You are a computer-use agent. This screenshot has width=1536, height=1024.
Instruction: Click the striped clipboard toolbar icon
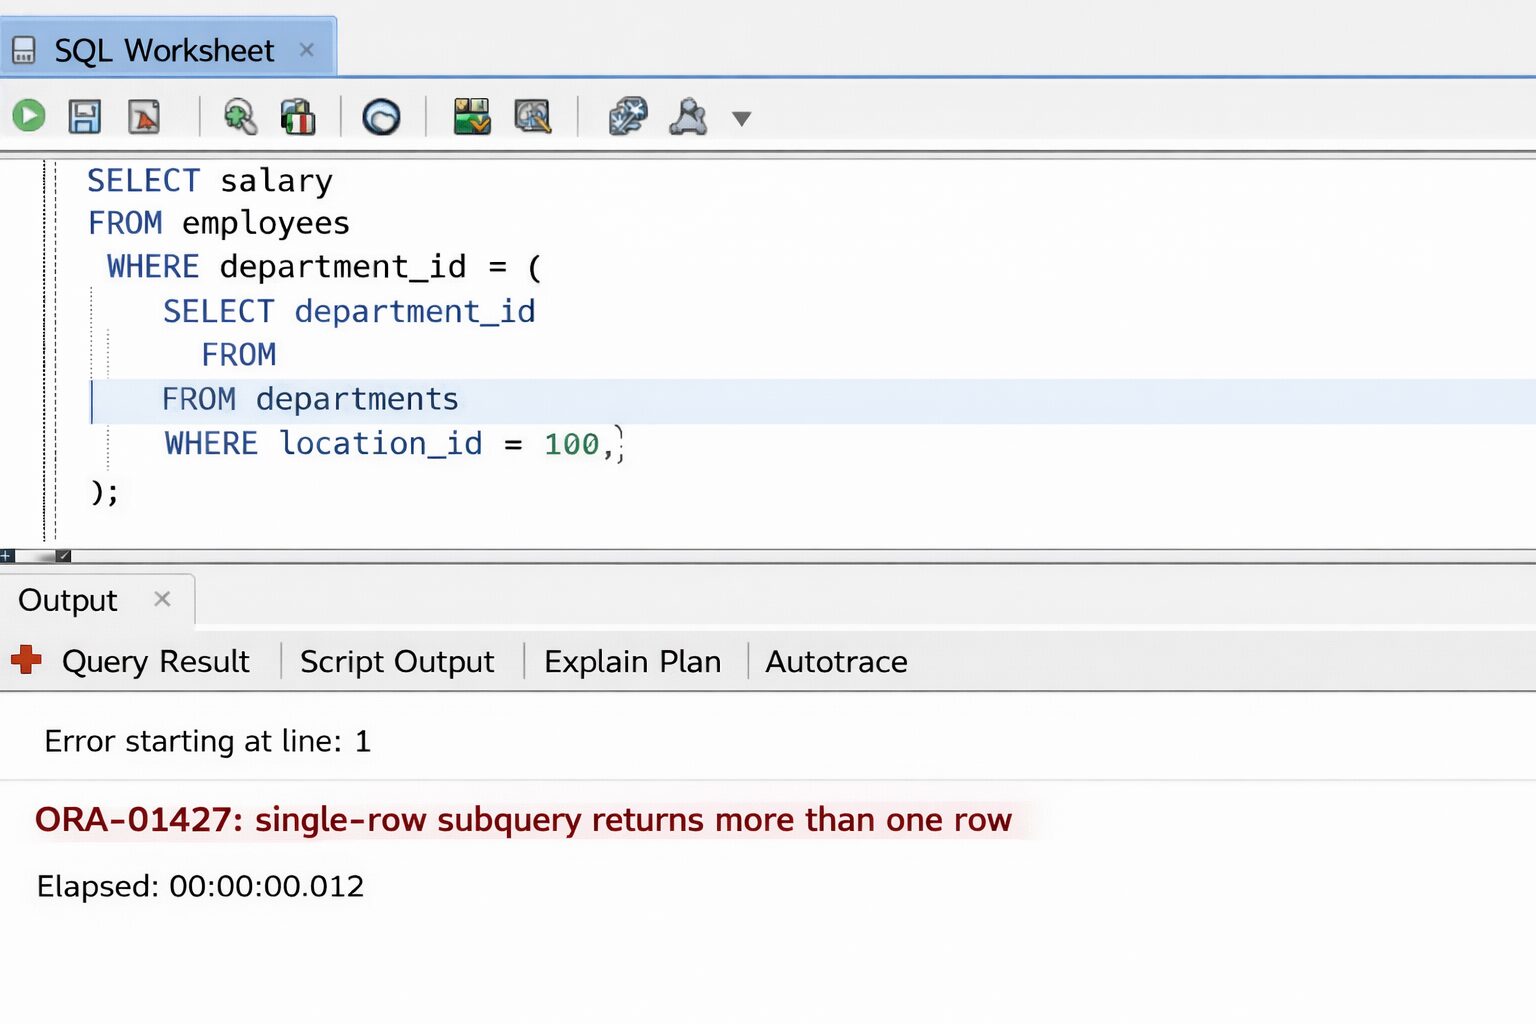click(x=298, y=117)
